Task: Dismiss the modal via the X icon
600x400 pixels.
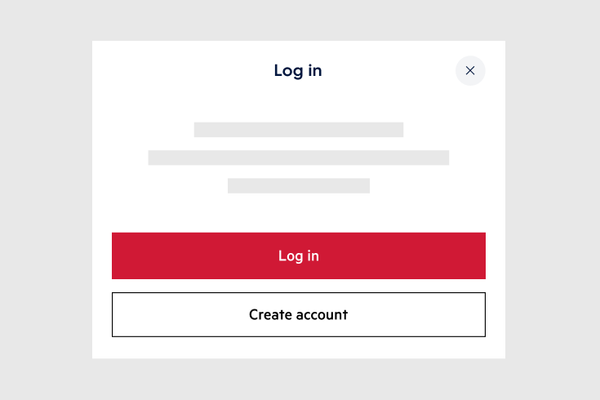Action: tap(470, 70)
